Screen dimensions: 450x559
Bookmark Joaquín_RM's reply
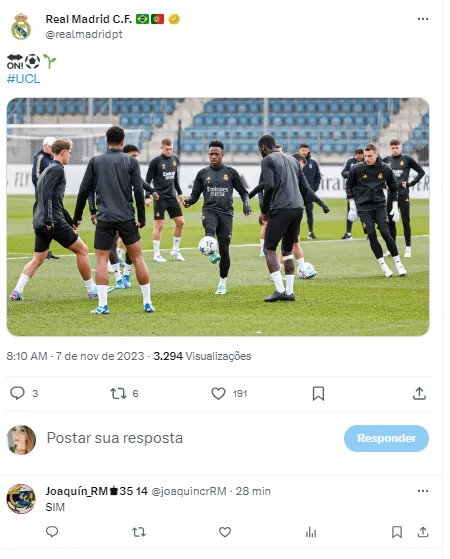[x=397, y=532]
